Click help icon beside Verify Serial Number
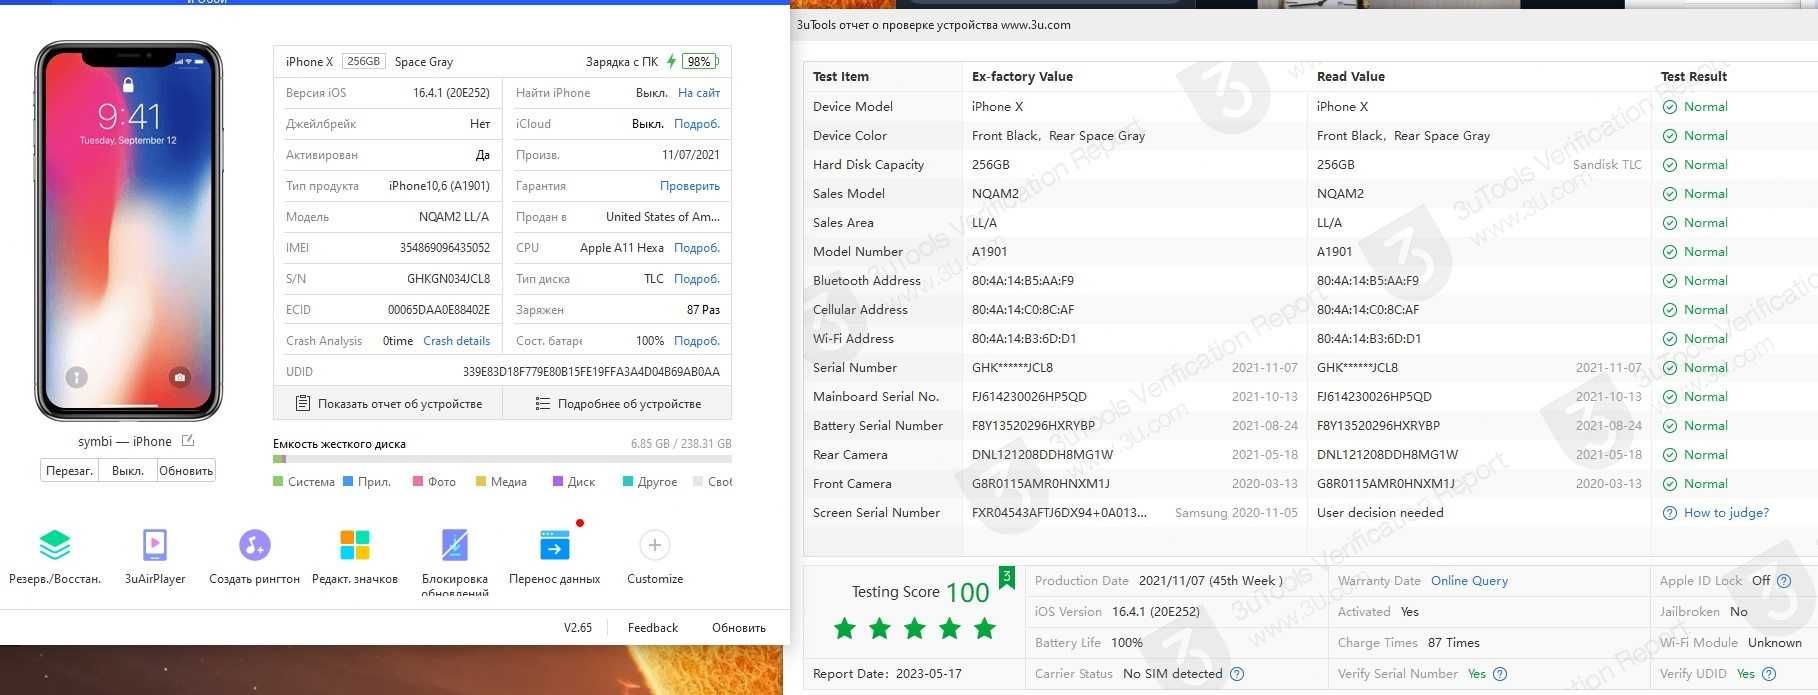 pos(1500,674)
